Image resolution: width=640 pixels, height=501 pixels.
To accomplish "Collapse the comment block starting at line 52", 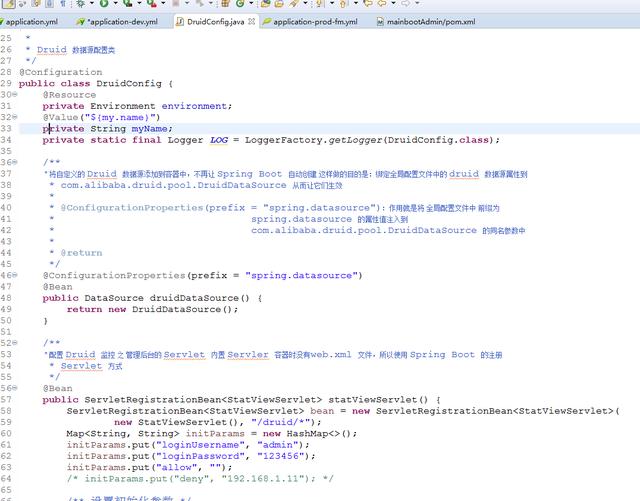I will [x=15, y=343].
